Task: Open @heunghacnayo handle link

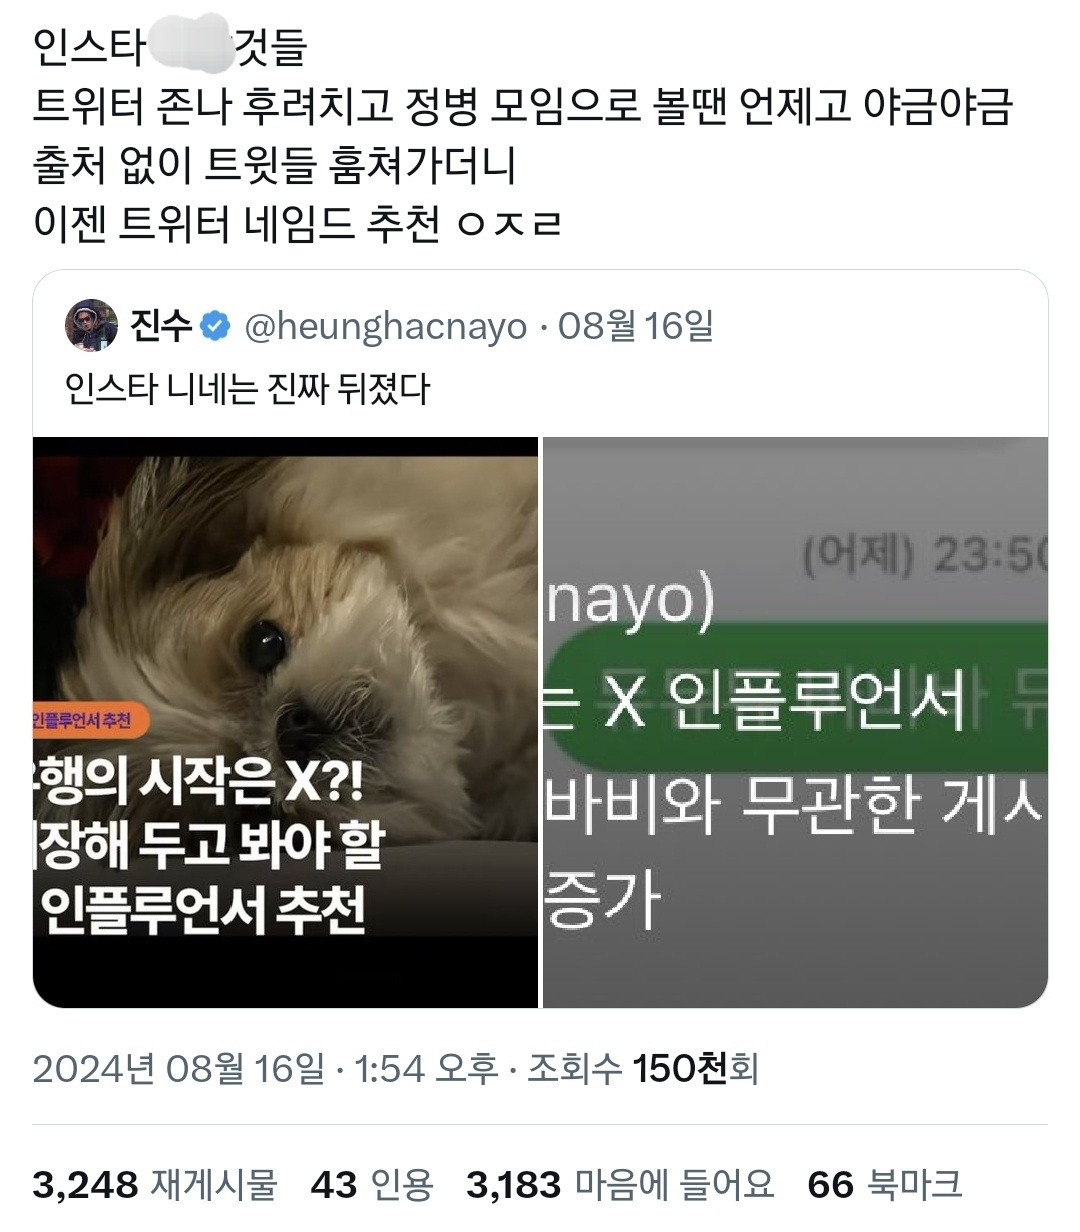Action: (x=386, y=326)
